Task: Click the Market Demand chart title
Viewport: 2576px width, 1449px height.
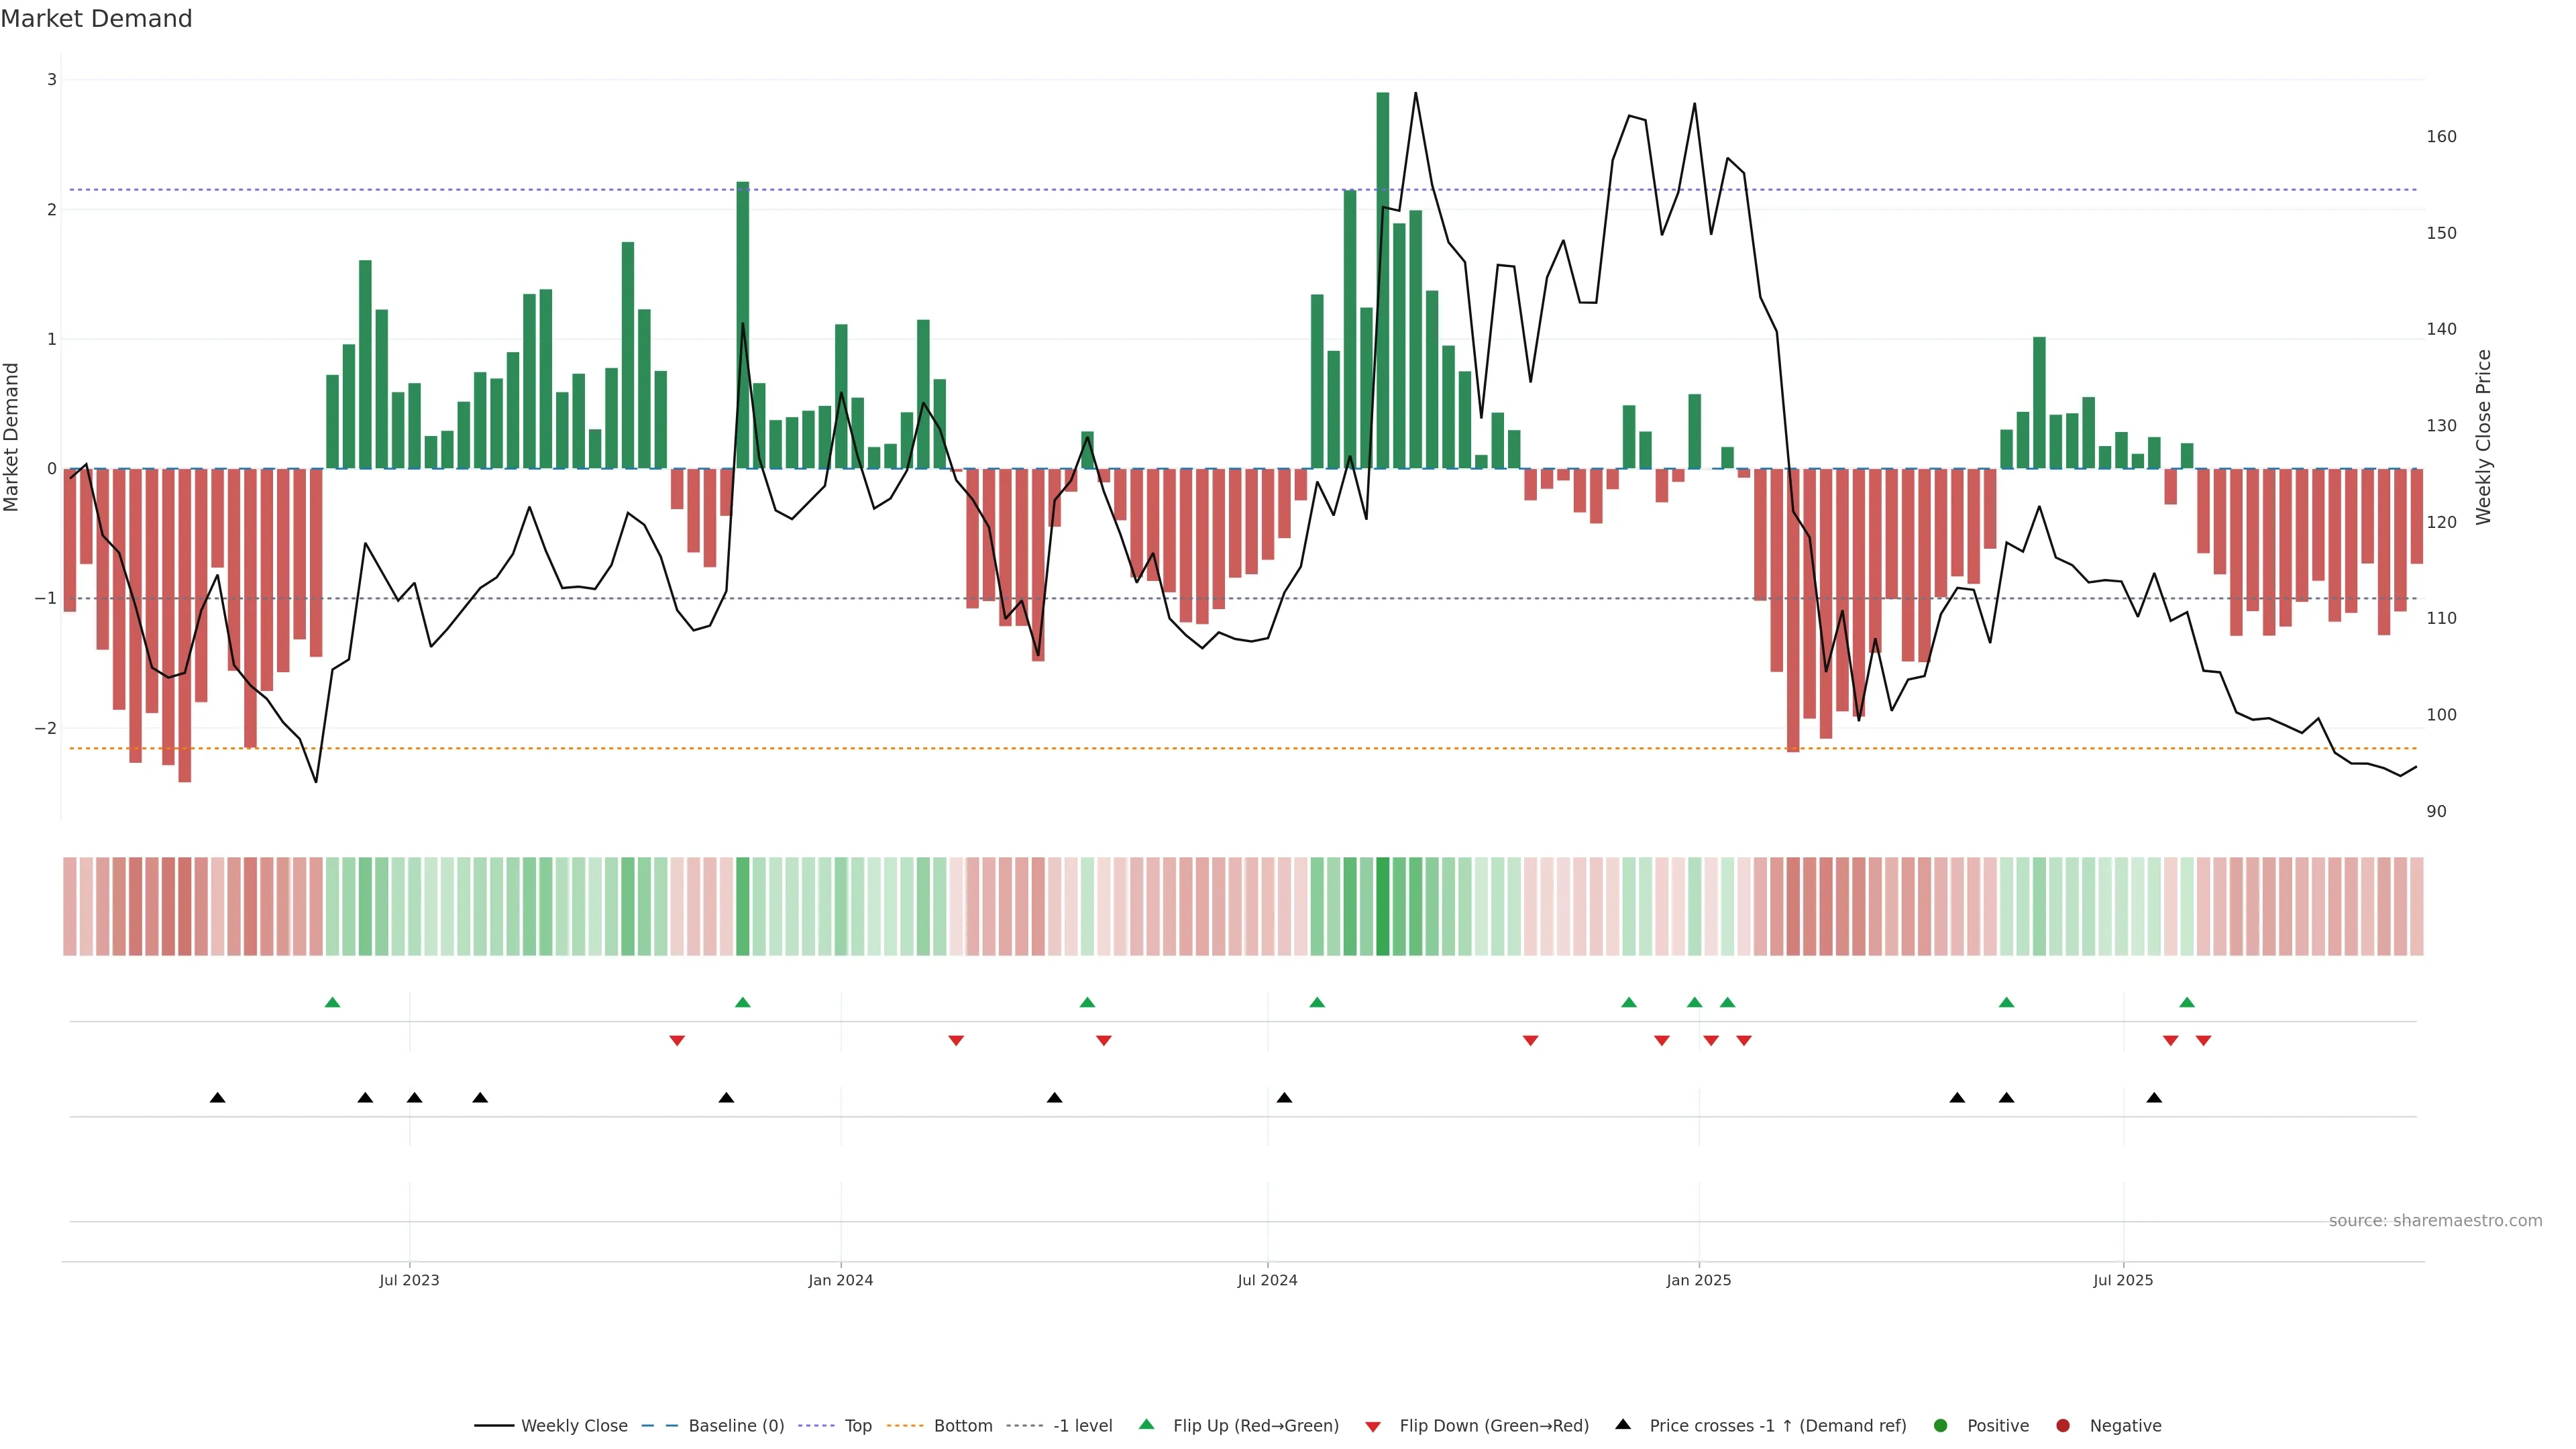Action: (x=96, y=19)
